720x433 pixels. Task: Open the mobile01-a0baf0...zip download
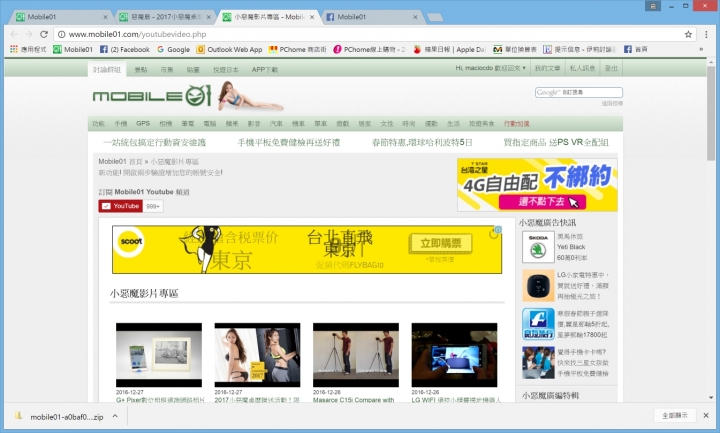66,417
